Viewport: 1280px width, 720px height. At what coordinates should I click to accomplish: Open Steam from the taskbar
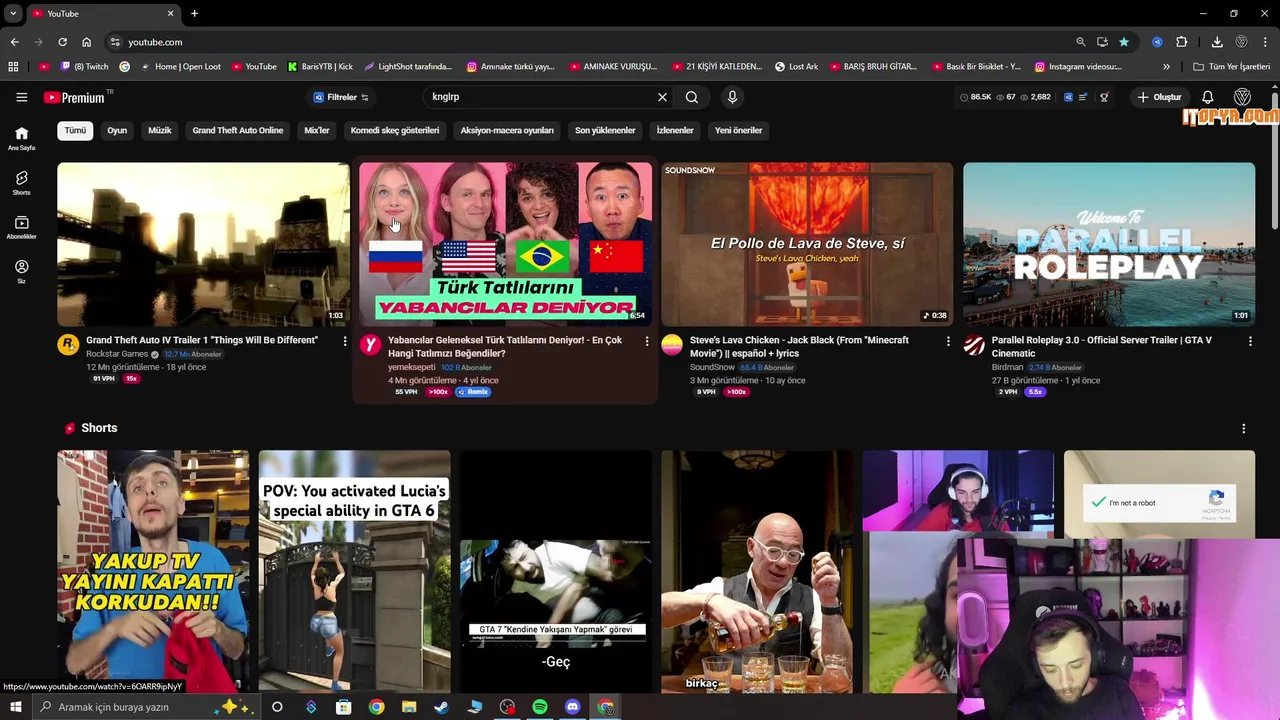click(x=441, y=707)
